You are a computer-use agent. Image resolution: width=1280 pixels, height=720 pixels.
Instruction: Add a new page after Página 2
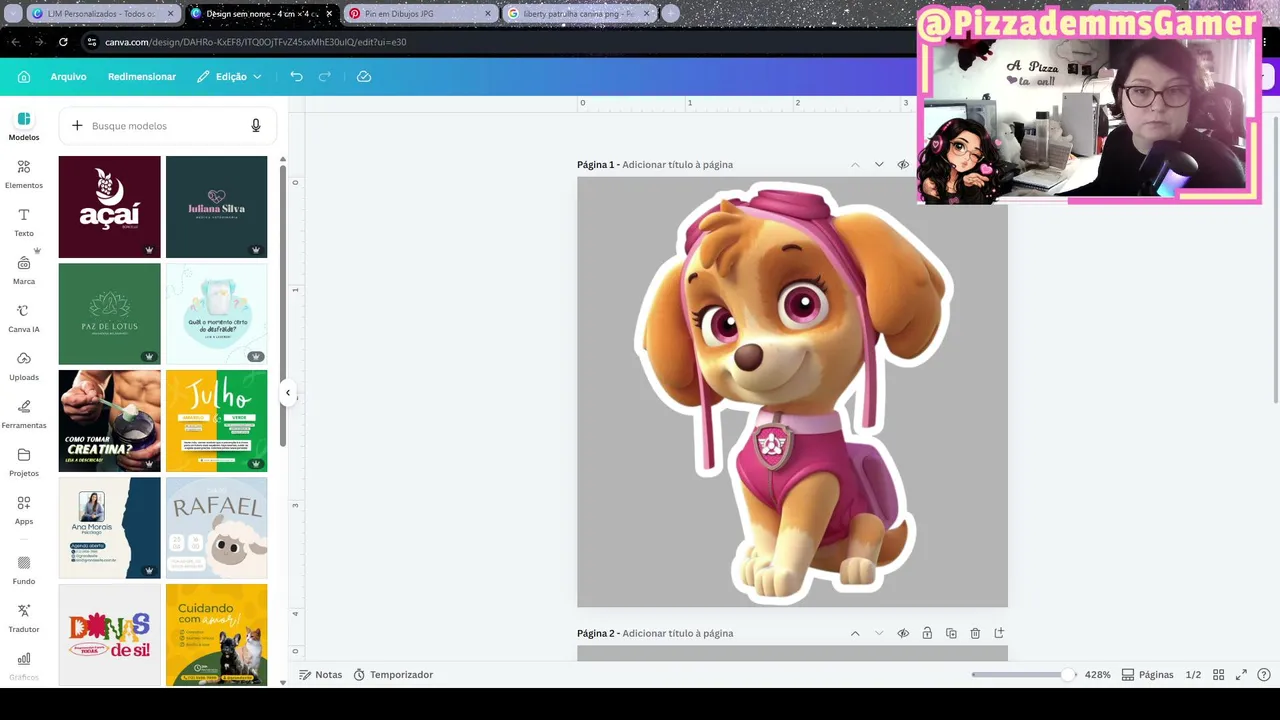point(999,634)
